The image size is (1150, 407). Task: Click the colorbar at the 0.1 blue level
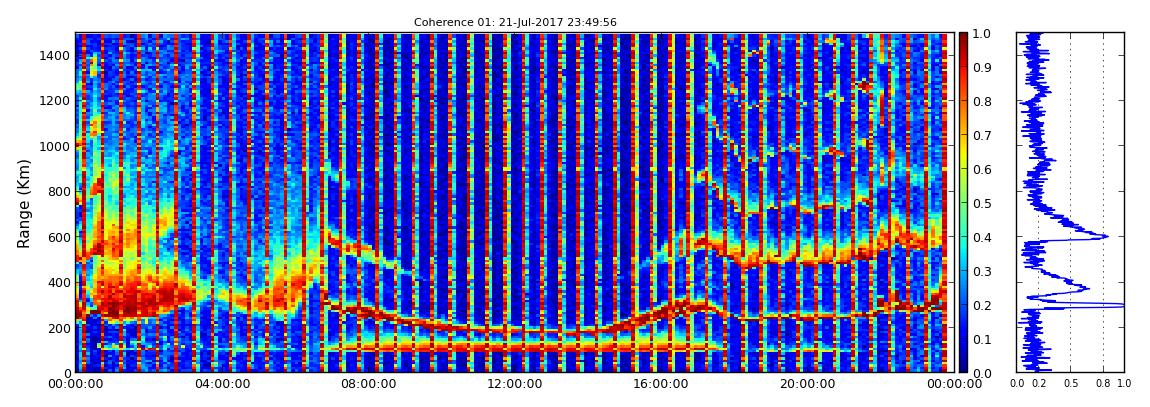(963, 339)
